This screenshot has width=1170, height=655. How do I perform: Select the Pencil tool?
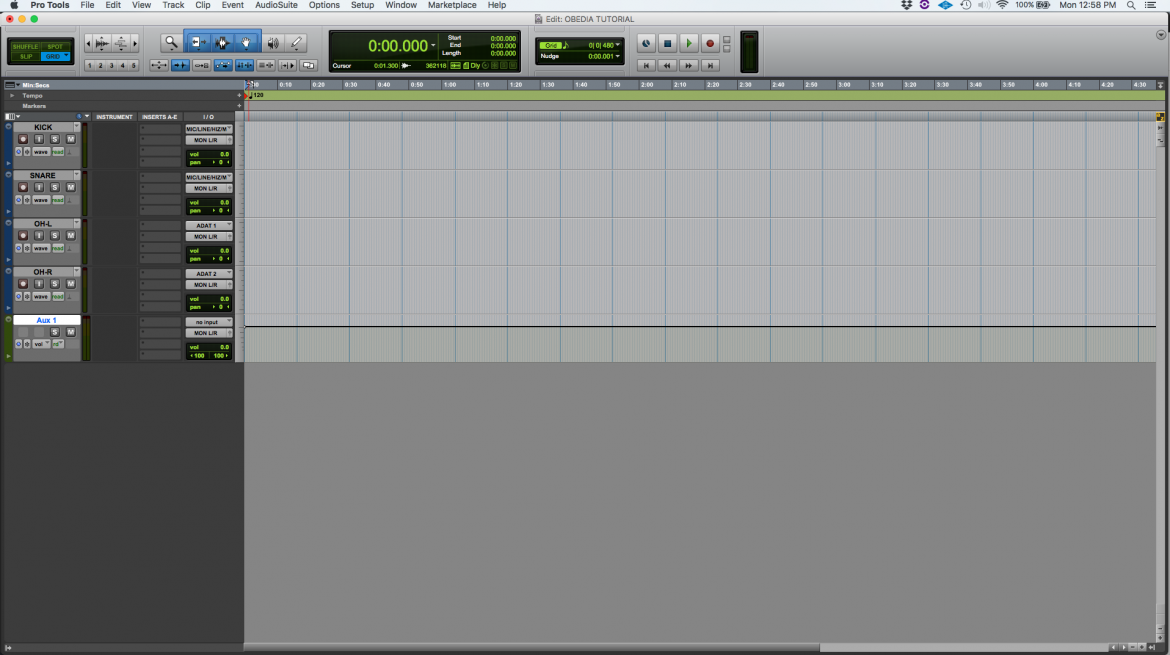click(296, 42)
